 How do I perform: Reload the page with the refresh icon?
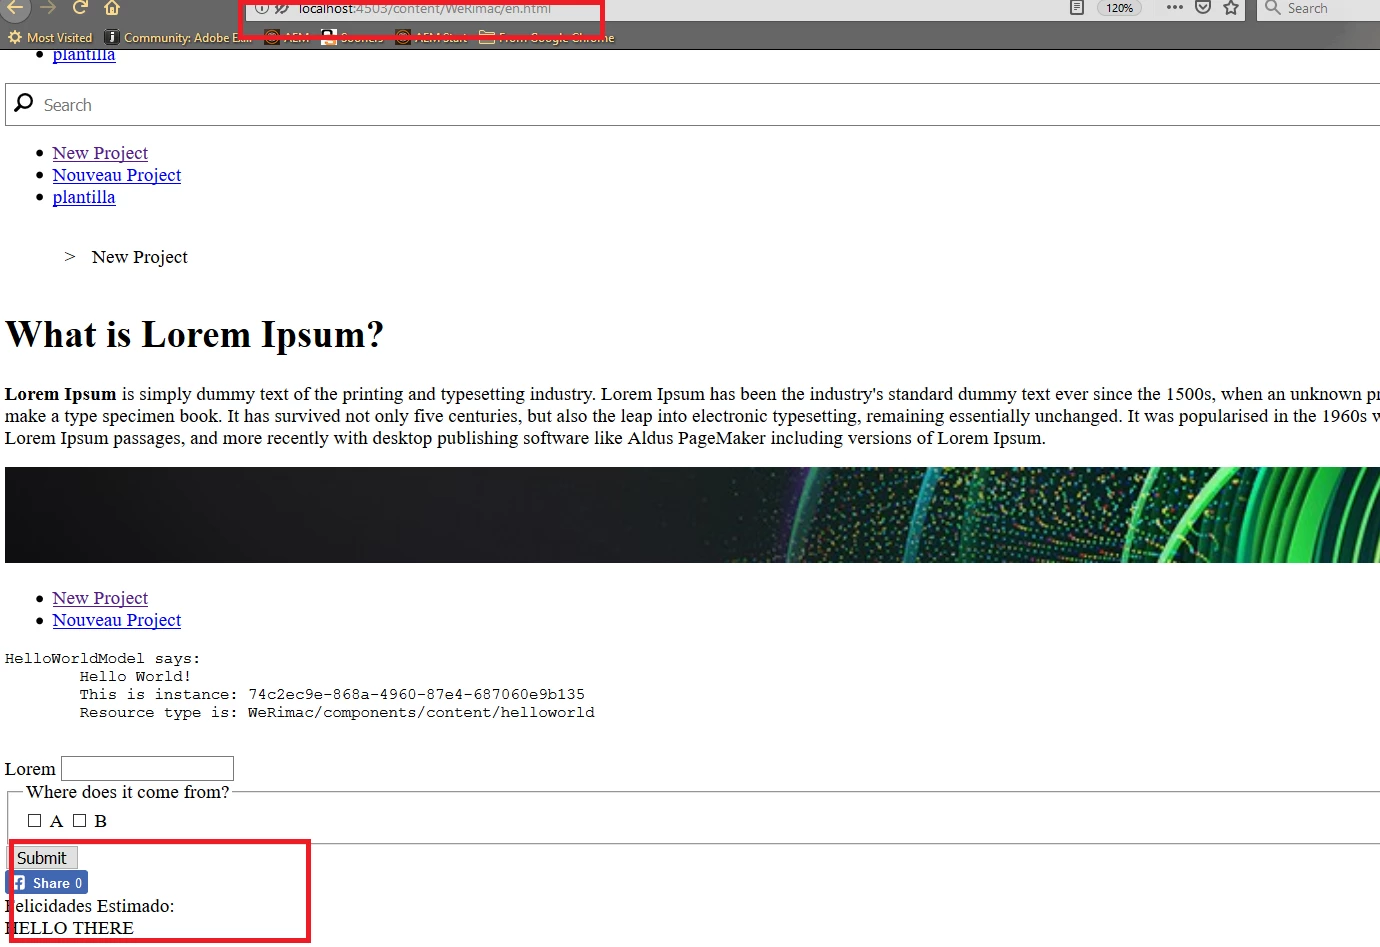(x=80, y=7)
